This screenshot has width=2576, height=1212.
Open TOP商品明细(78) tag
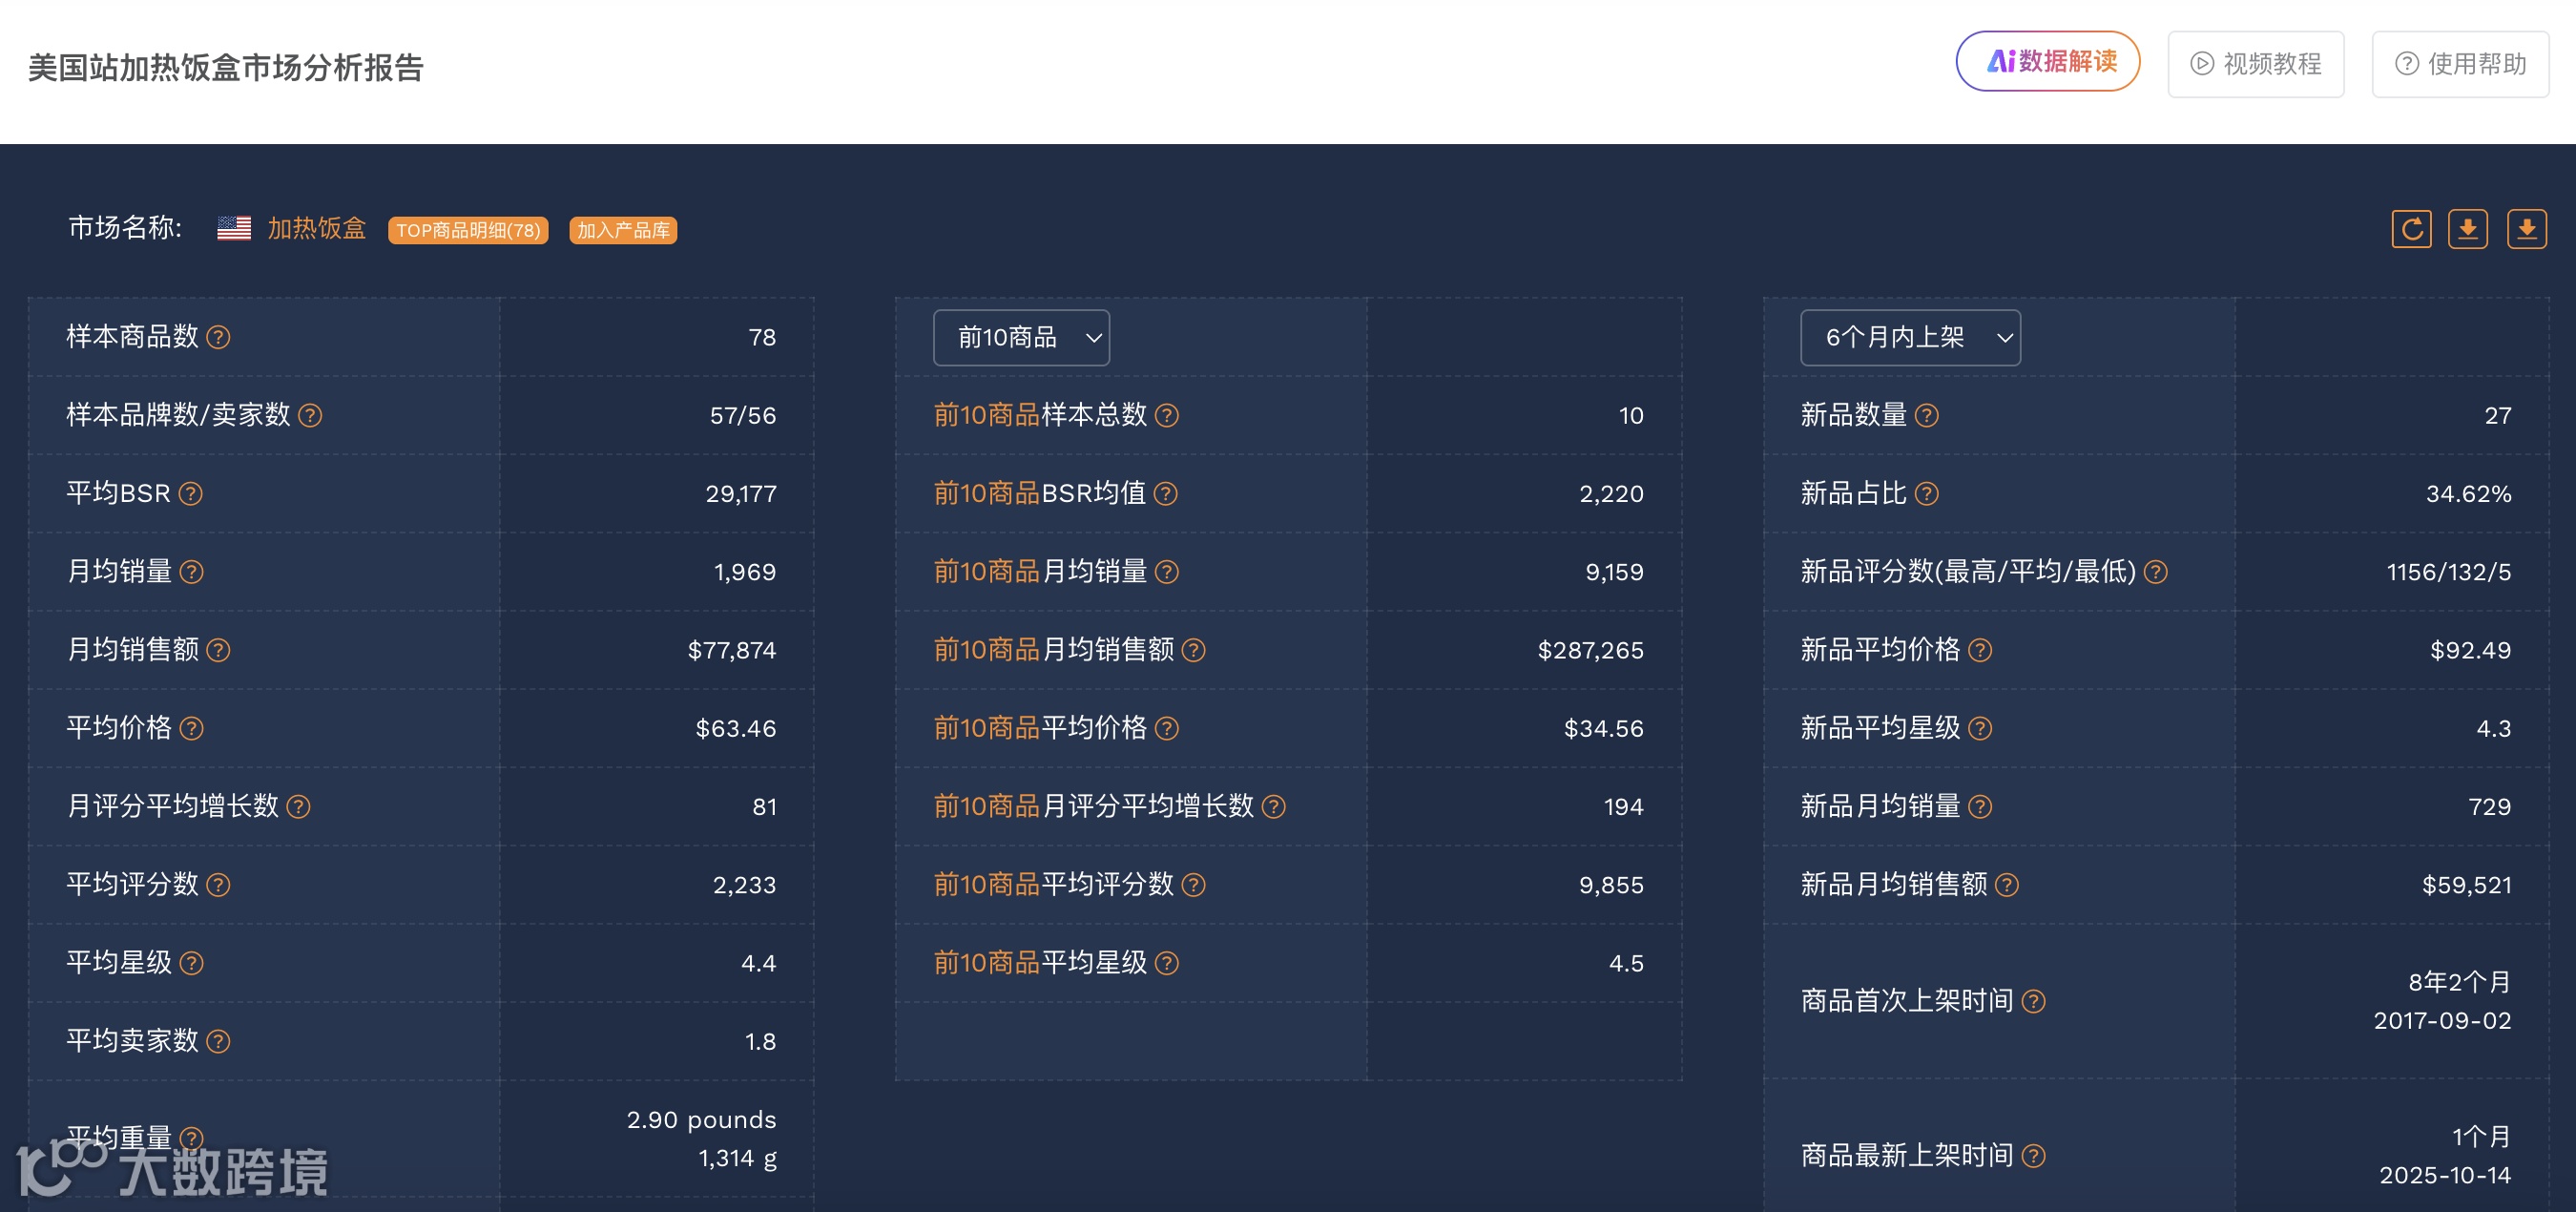click(468, 230)
